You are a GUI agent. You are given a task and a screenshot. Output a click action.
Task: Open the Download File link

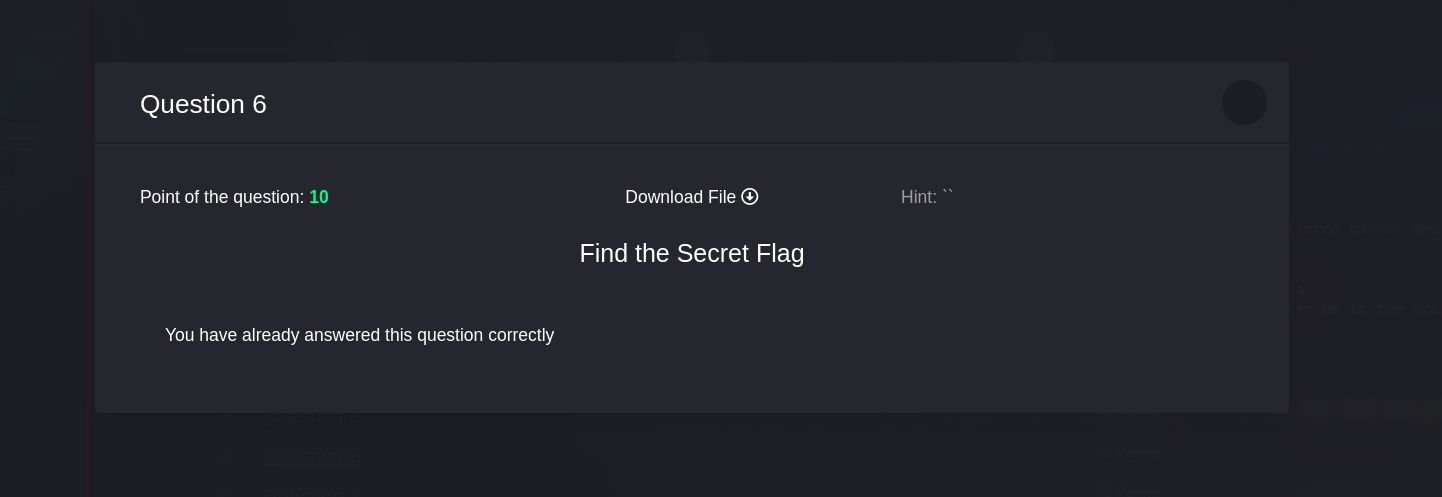coord(691,197)
